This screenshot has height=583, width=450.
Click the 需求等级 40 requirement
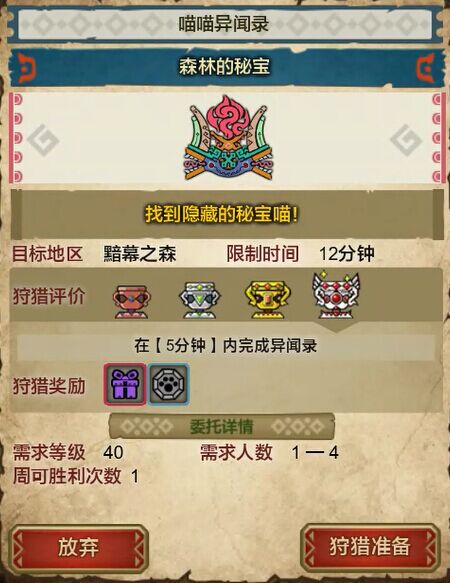tap(68, 452)
